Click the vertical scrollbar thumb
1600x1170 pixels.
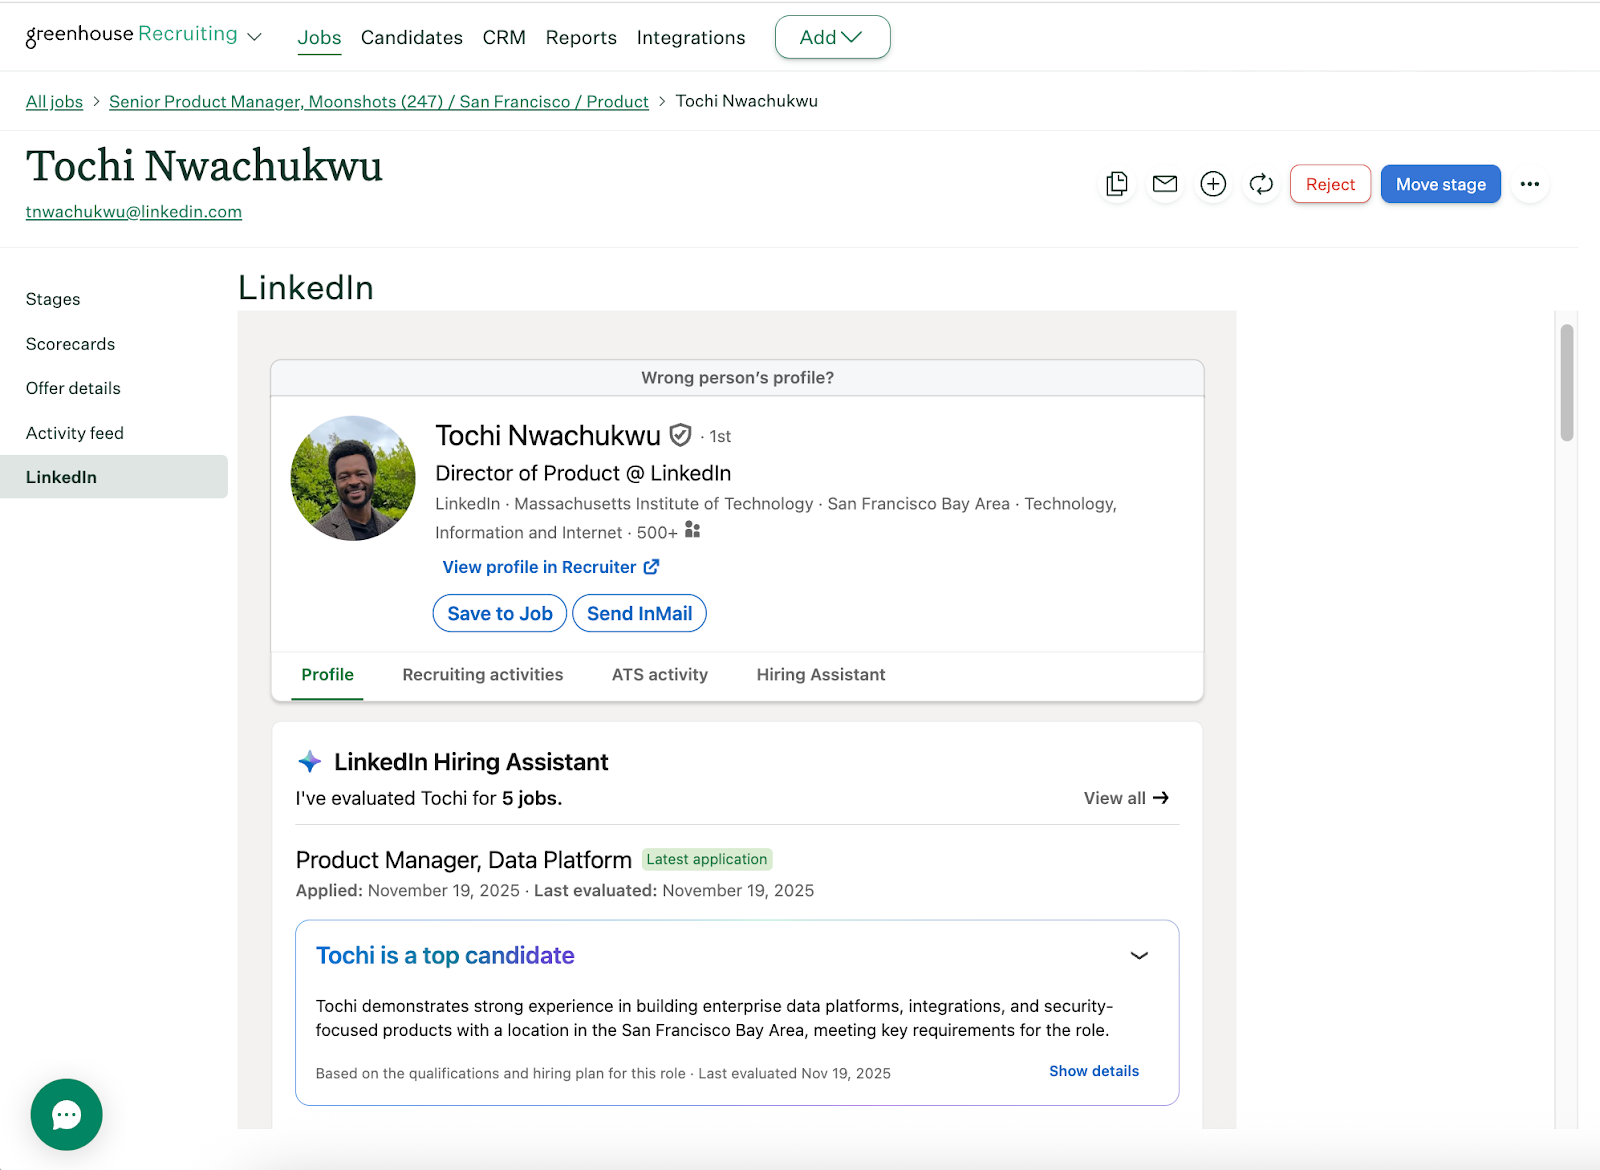tap(1567, 382)
